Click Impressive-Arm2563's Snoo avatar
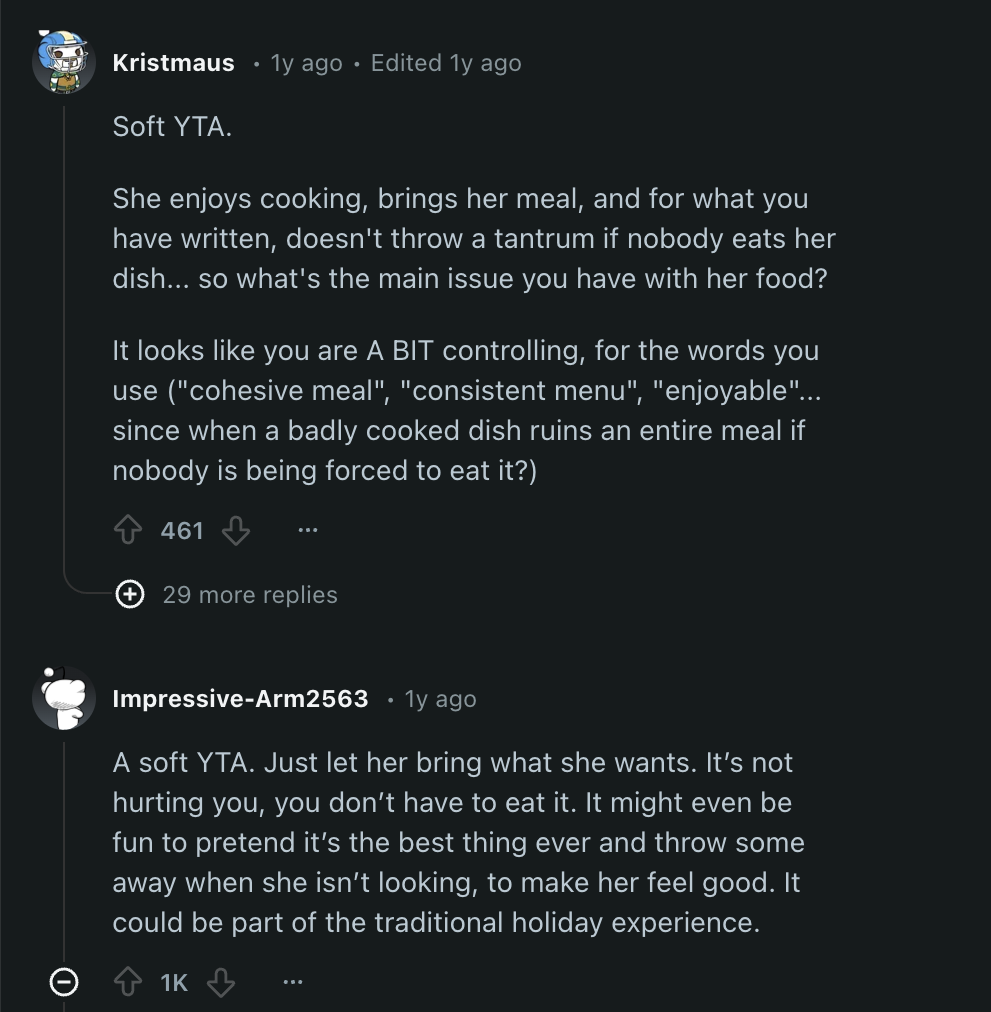 (64, 698)
